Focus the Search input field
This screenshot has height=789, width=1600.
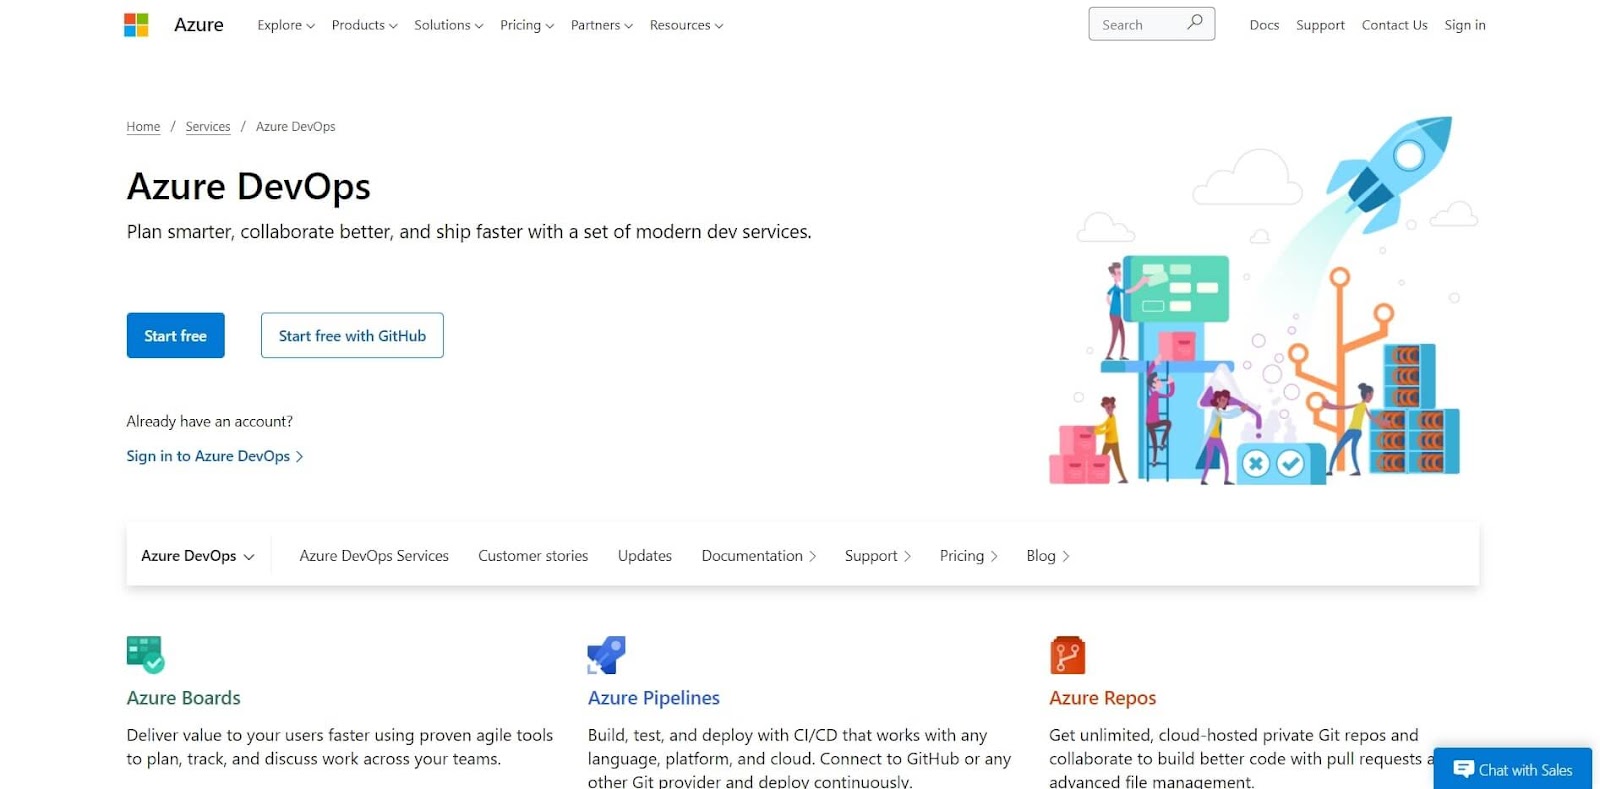1152,24
